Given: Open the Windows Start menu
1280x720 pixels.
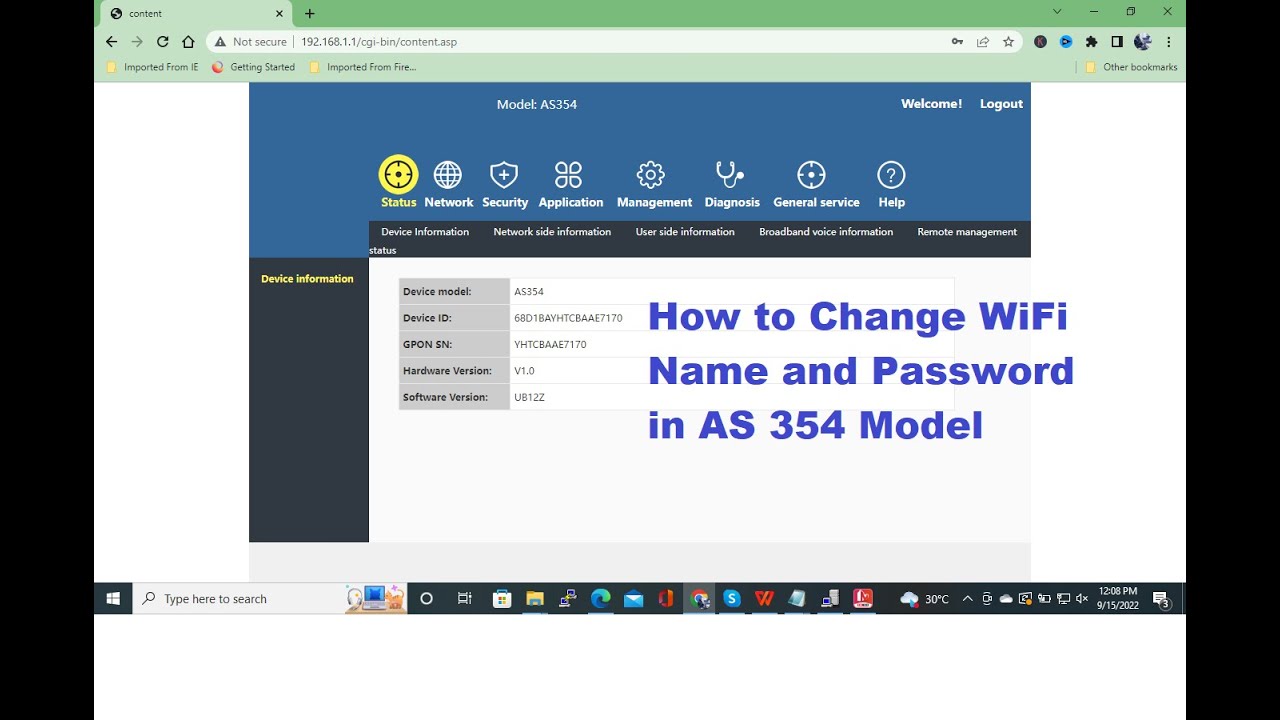Looking at the screenshot, I should pos(113,598).
